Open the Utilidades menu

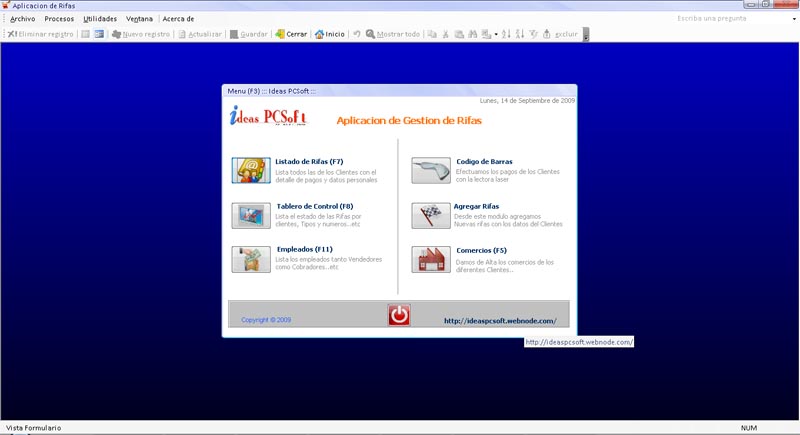click(x=100, y=19)
